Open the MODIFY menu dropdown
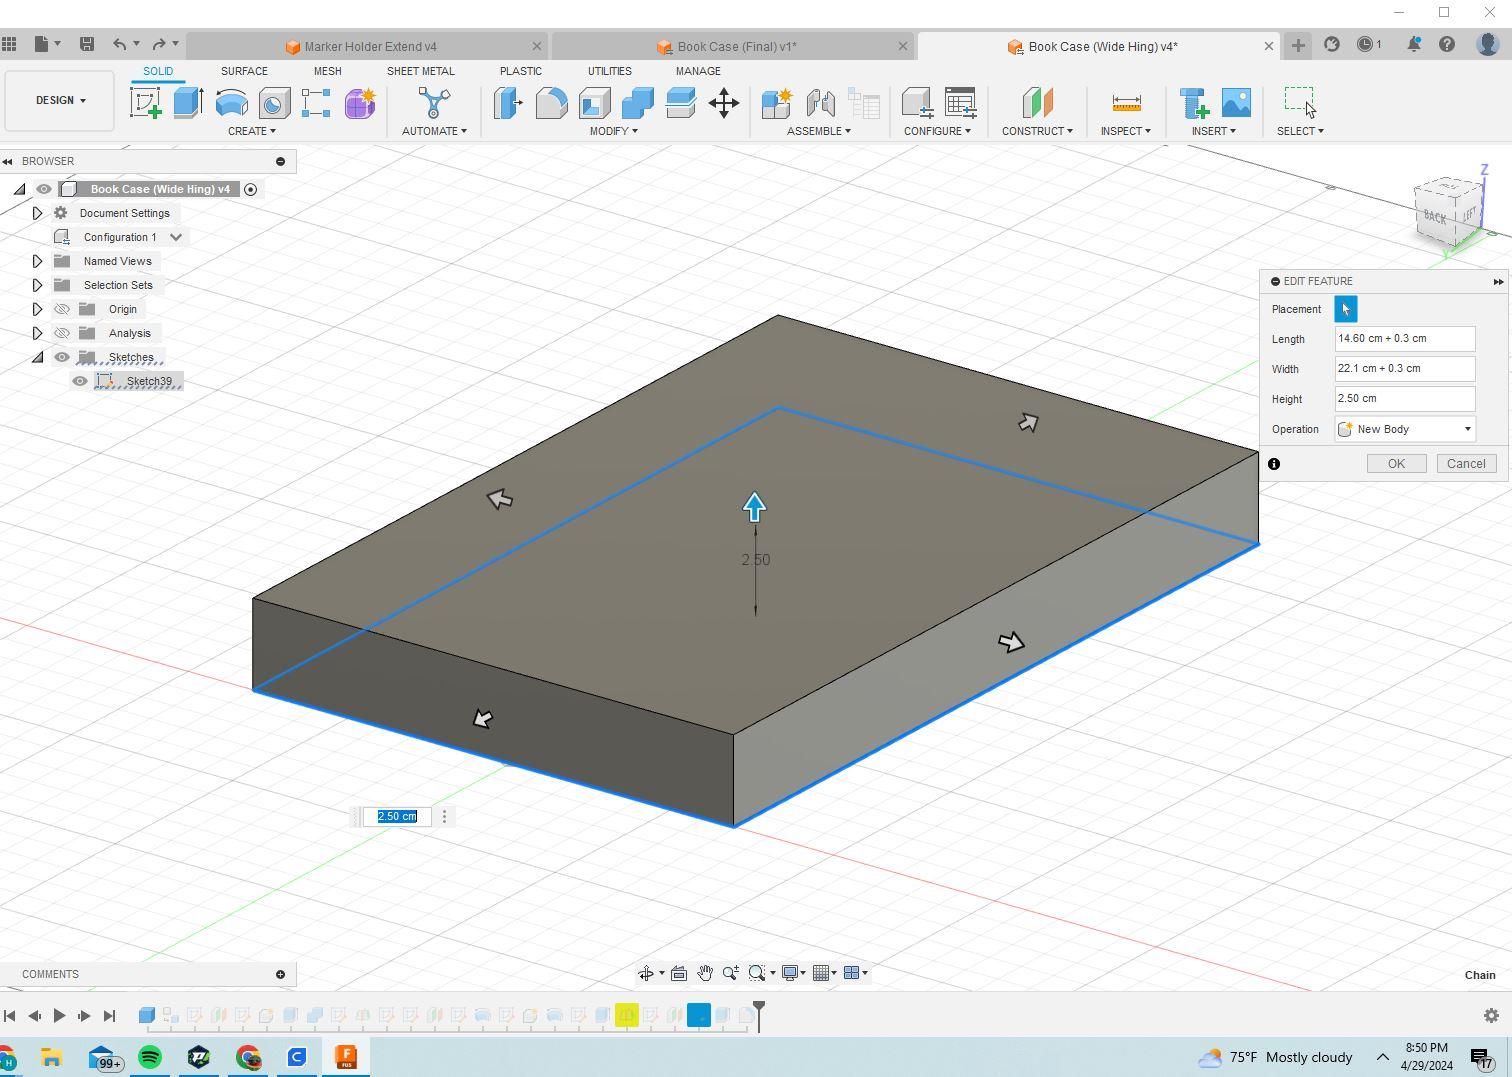This screenshot has height=1077, width=1512. pyautogui.click(x=613, y=131)
